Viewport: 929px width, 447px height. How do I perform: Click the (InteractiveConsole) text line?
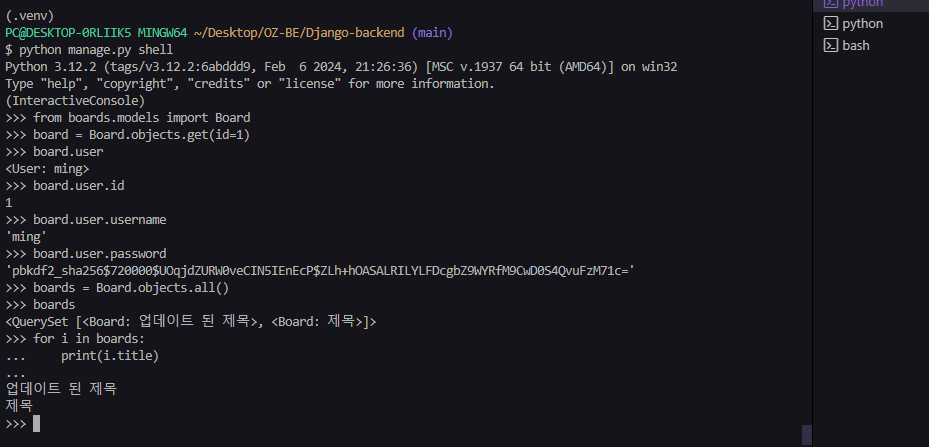click(x=75, y=101)
